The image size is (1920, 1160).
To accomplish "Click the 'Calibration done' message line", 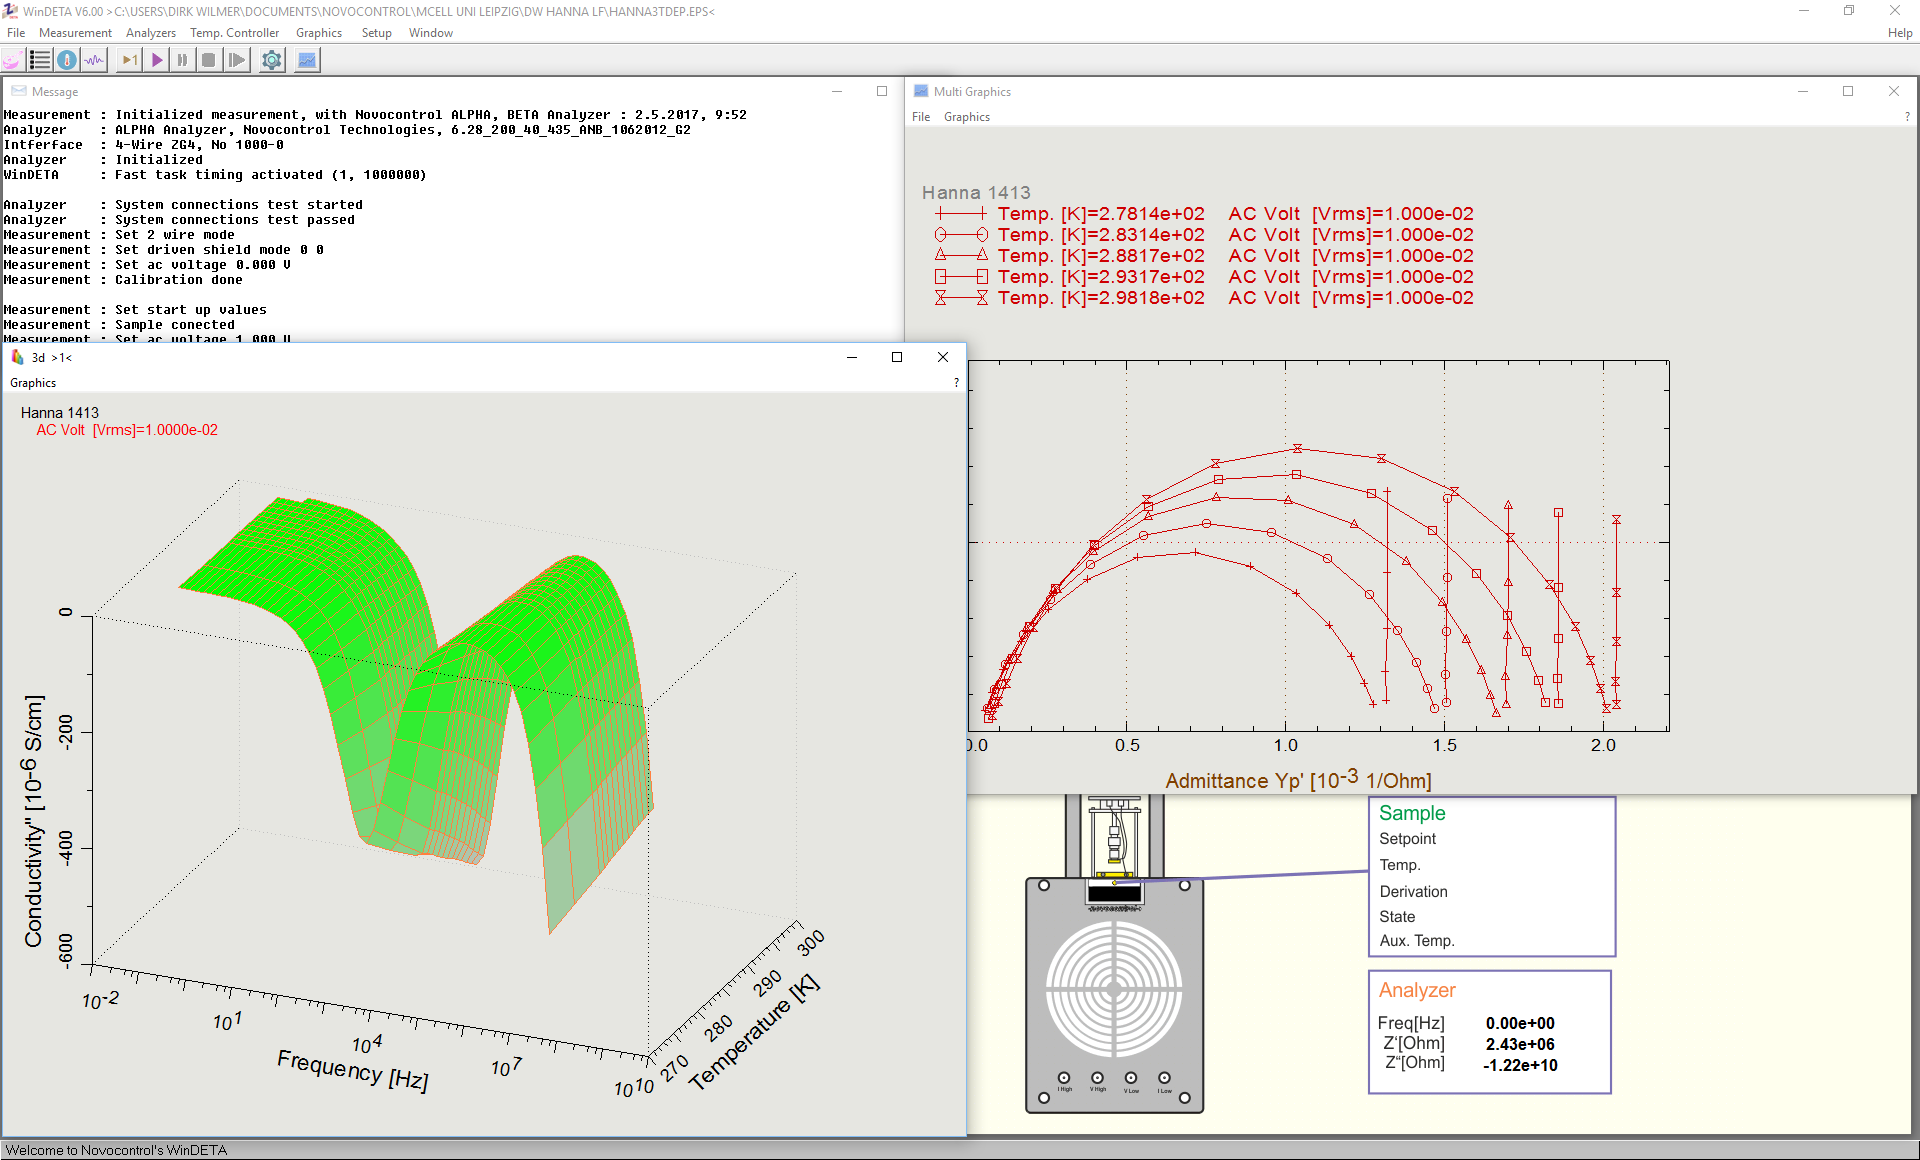I will pyautogui.click(x=123, y=280).
